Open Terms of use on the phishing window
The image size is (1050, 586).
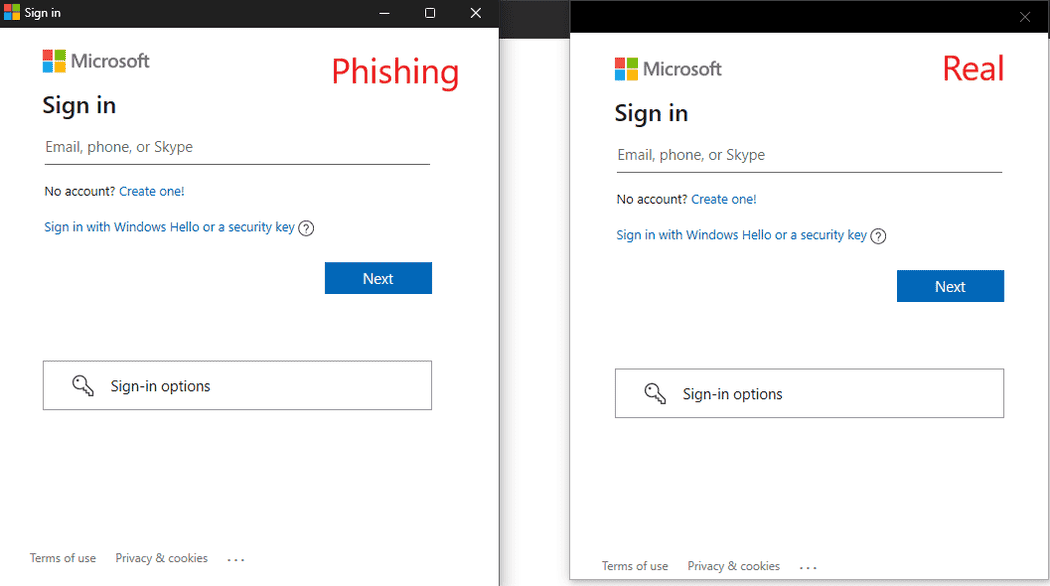click(62, 558)
